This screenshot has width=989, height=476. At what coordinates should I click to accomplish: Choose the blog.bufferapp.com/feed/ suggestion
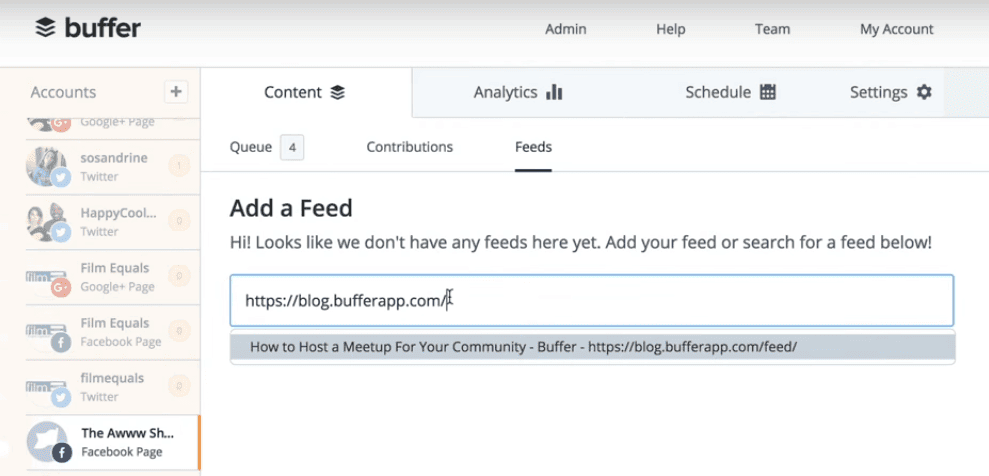pos(592,347)
